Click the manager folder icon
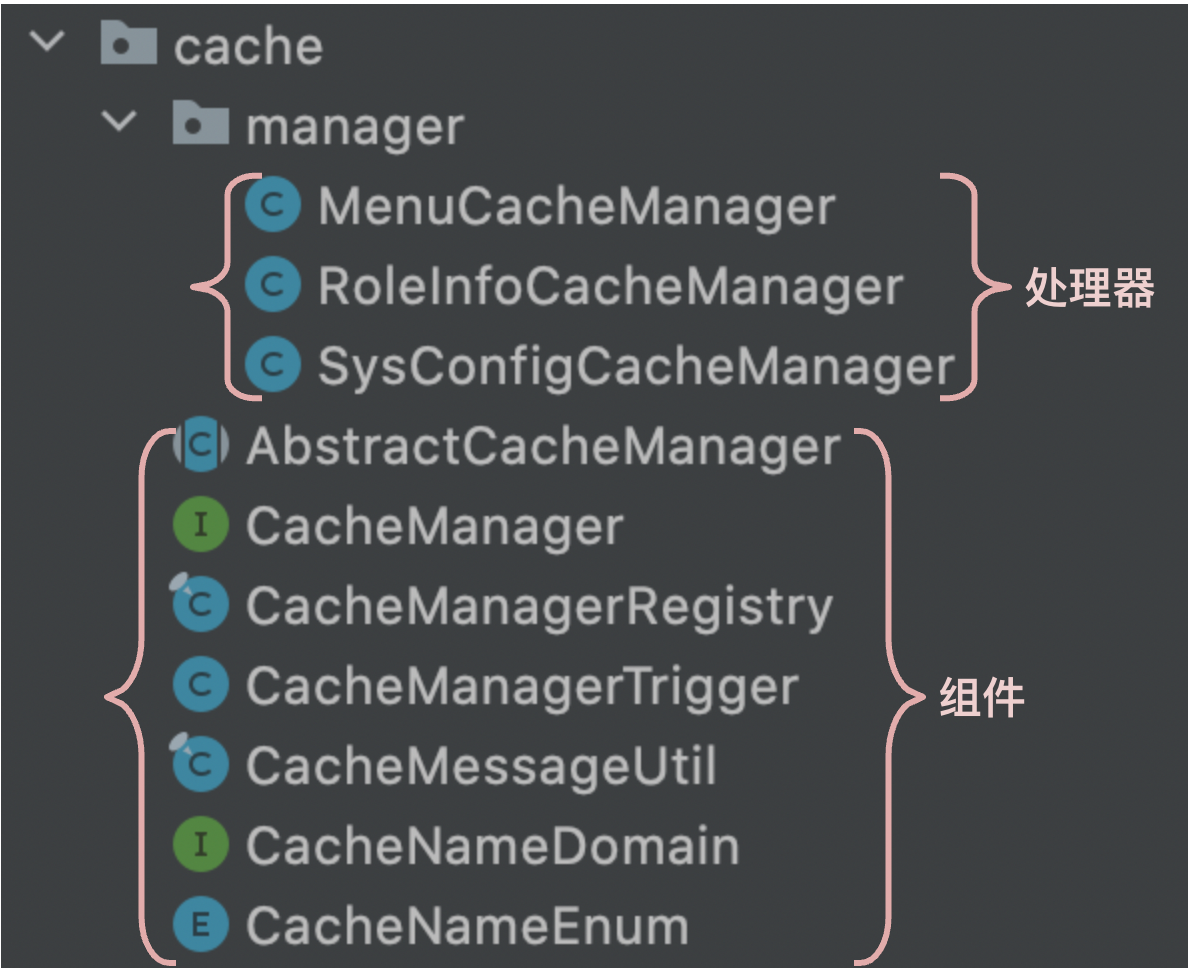Viewport: 1188px width, 970px height. click(202, 125)
